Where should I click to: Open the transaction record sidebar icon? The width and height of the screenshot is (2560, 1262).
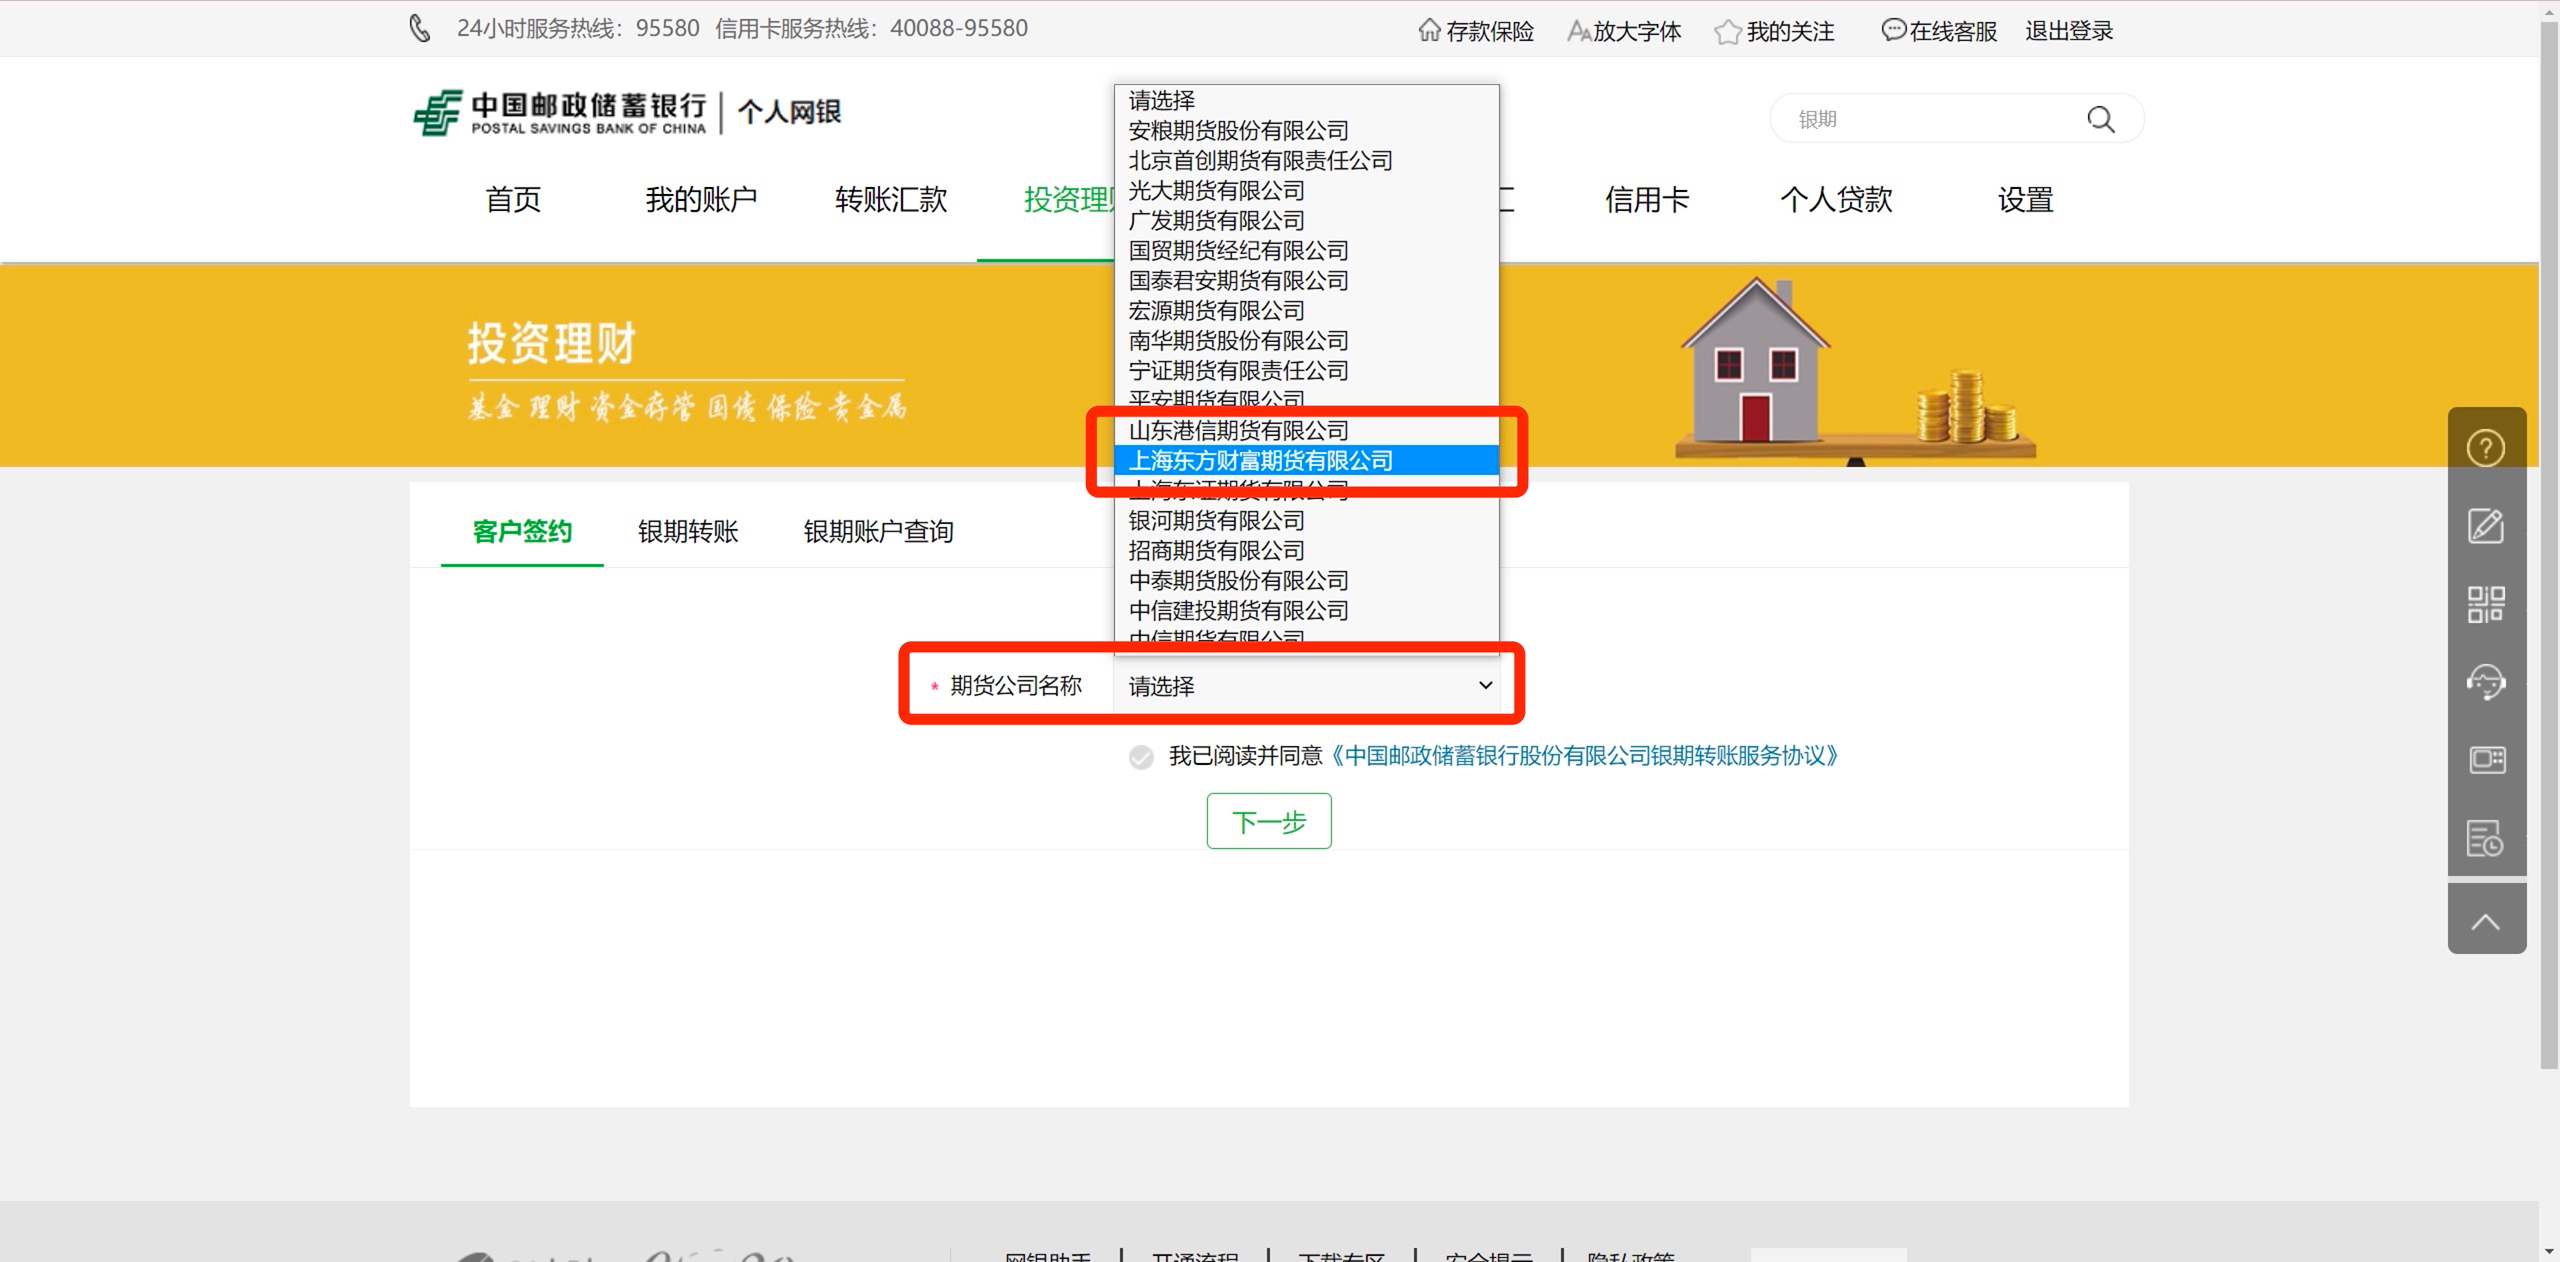click(x=2486, y=838)
